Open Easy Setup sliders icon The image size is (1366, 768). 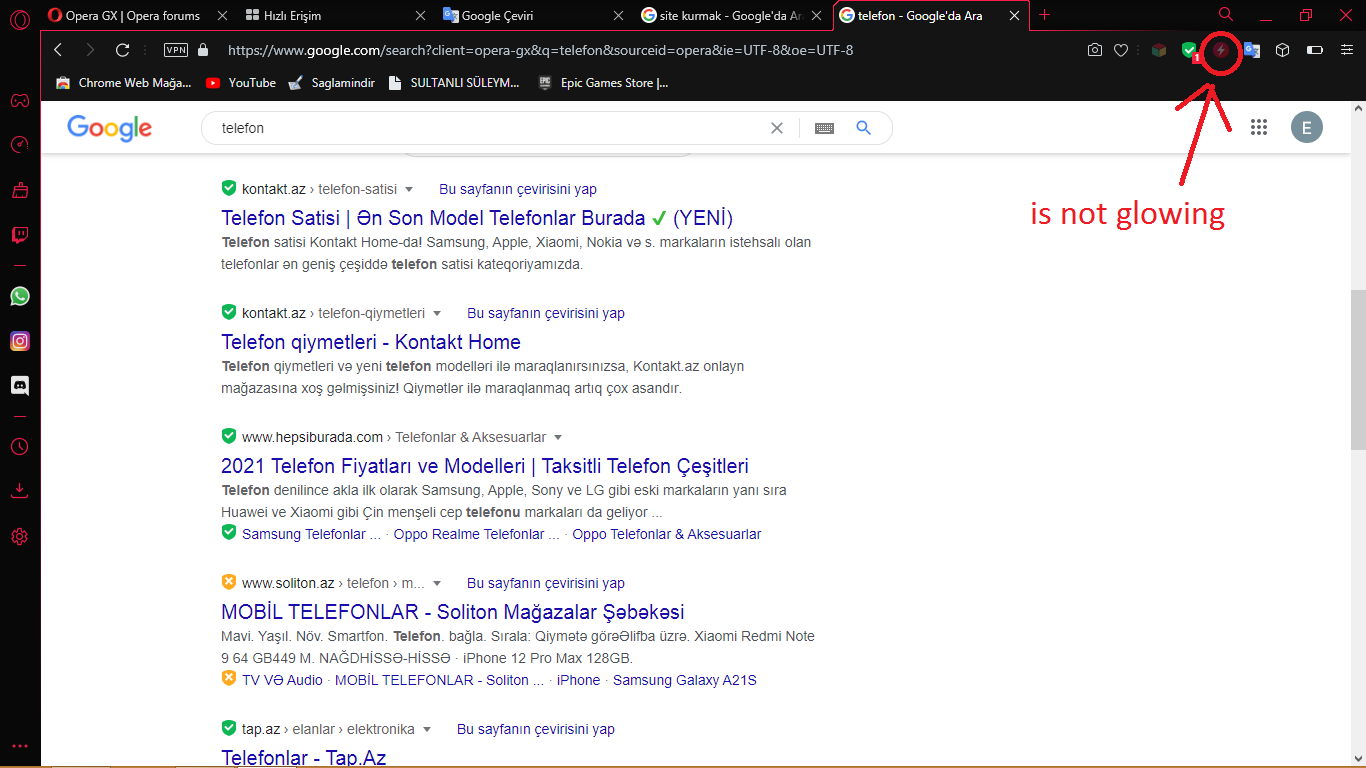click(1347, 50)
